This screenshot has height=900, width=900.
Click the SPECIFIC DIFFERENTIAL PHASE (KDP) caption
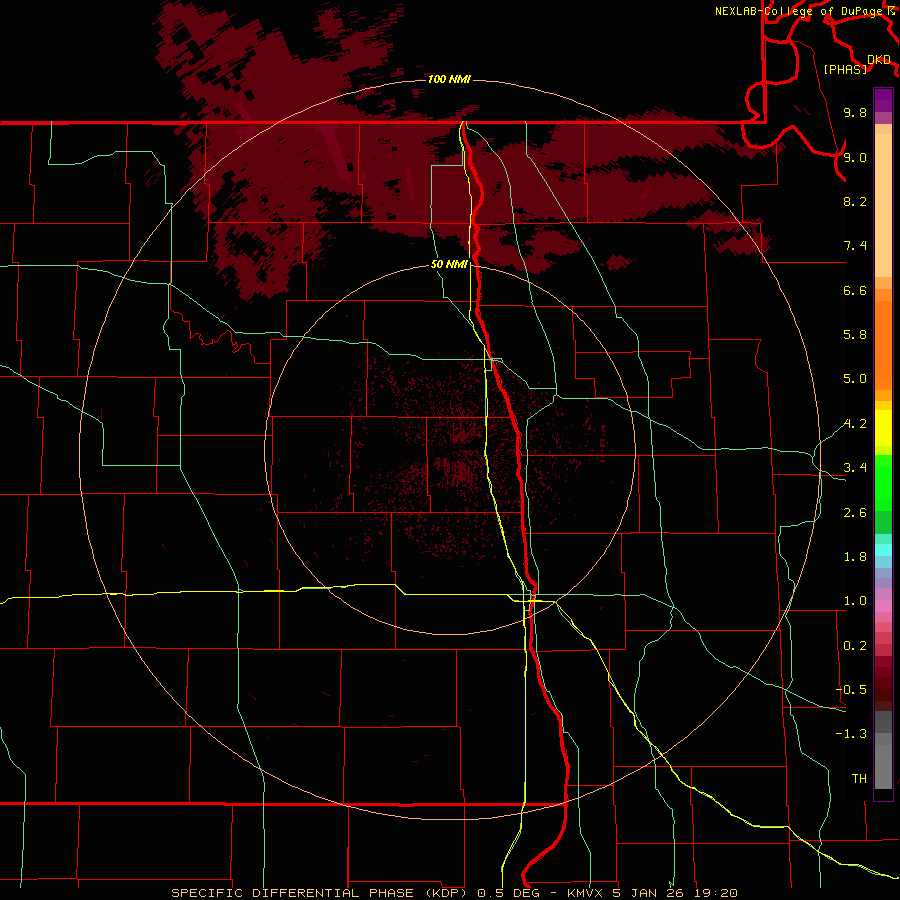point(321,893)
